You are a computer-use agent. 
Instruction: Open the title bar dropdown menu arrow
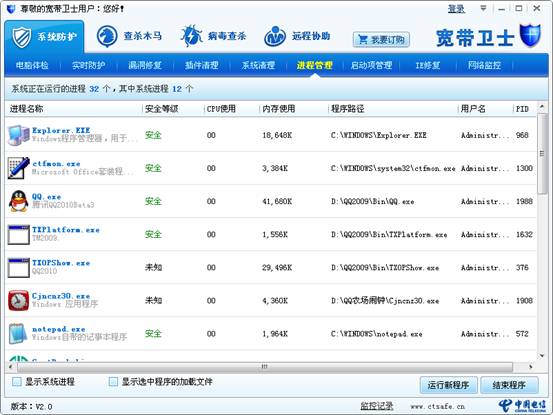[x=483, y=8]
